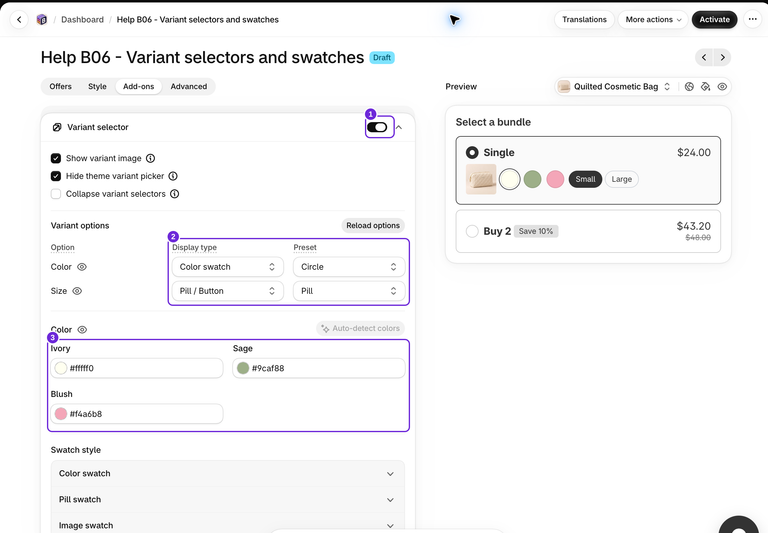
Task: Uncheck Hide theme variant picker
Action: click(x=56, y=176)
